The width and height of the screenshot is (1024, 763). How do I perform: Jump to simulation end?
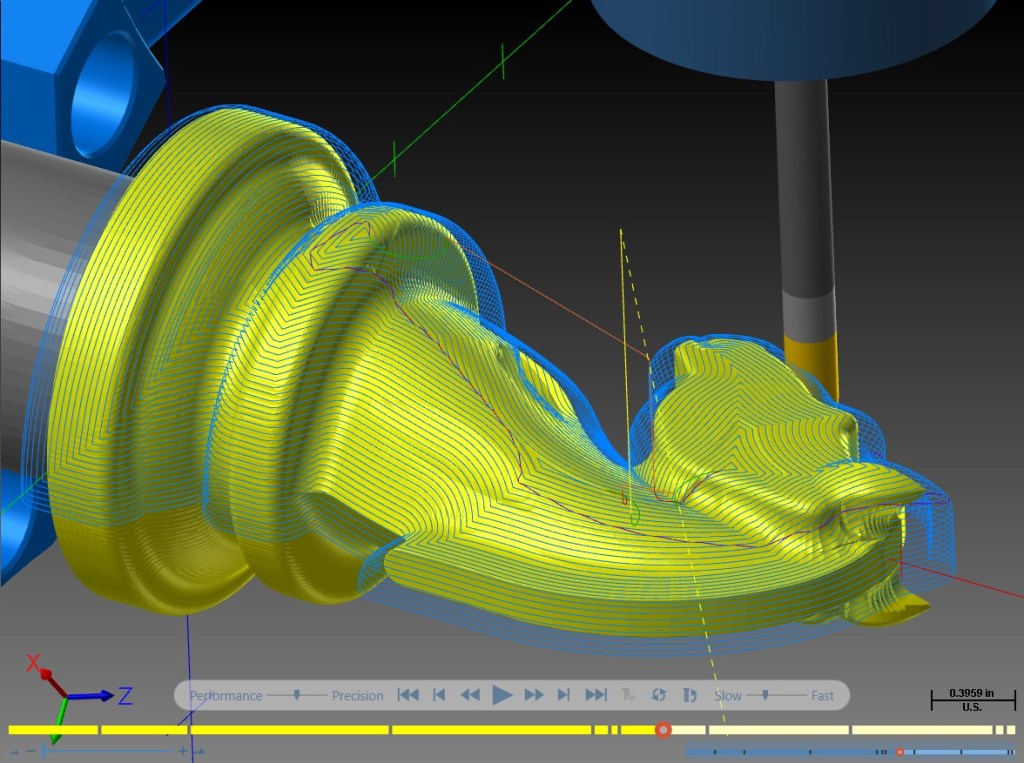point(596,695)
